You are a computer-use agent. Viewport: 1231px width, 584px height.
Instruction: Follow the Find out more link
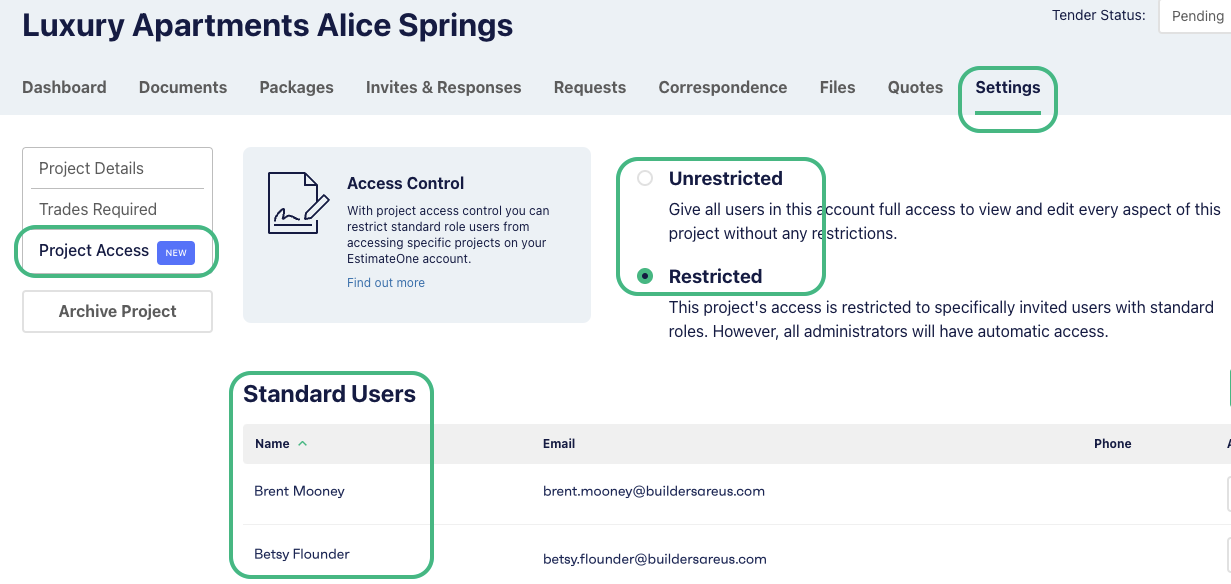tap(386, 283)
